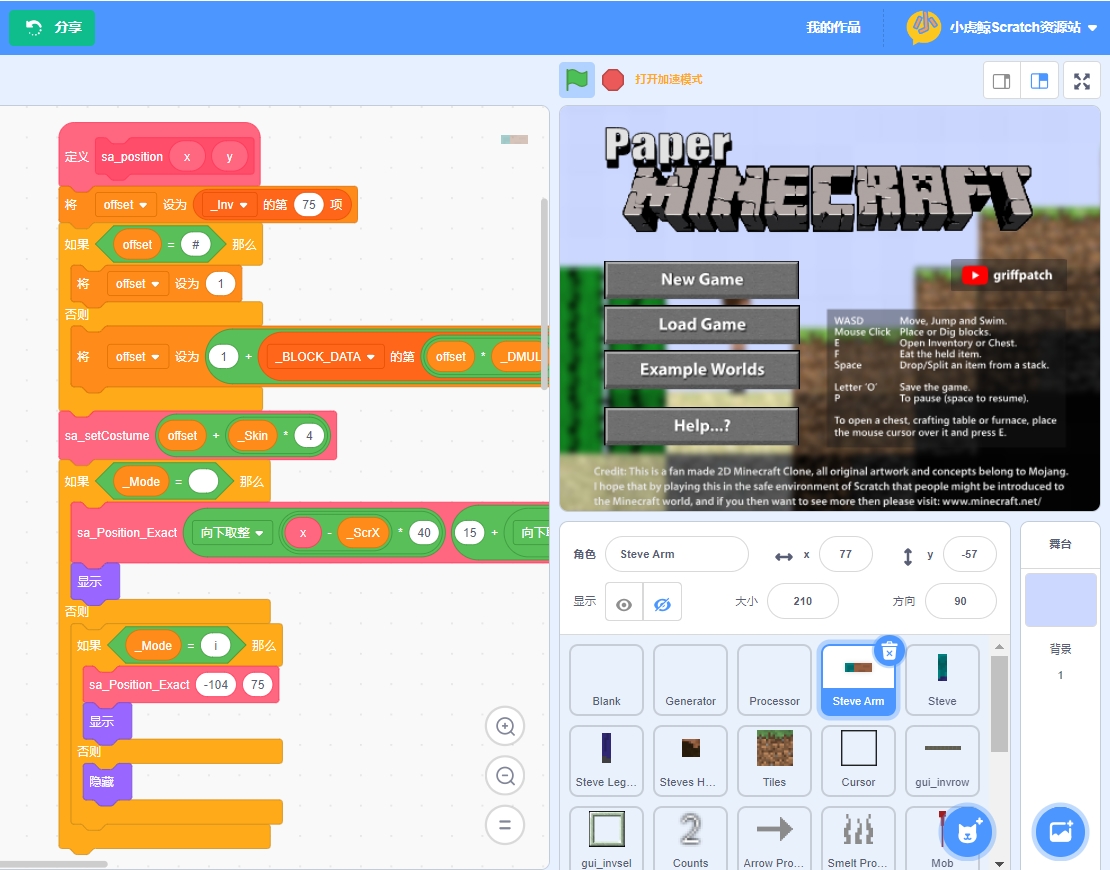Open the 向下取整 operator dropdown
The height and width of the screenshot is (870, 1110).
[231, 532]
